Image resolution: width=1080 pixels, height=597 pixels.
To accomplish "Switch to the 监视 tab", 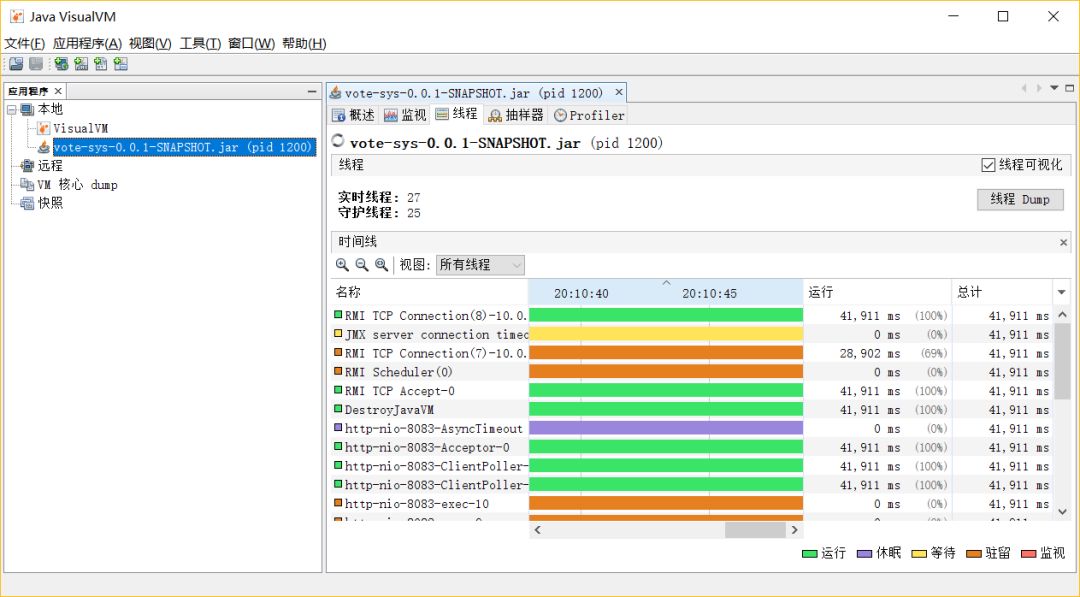I will tap(406, 115).
